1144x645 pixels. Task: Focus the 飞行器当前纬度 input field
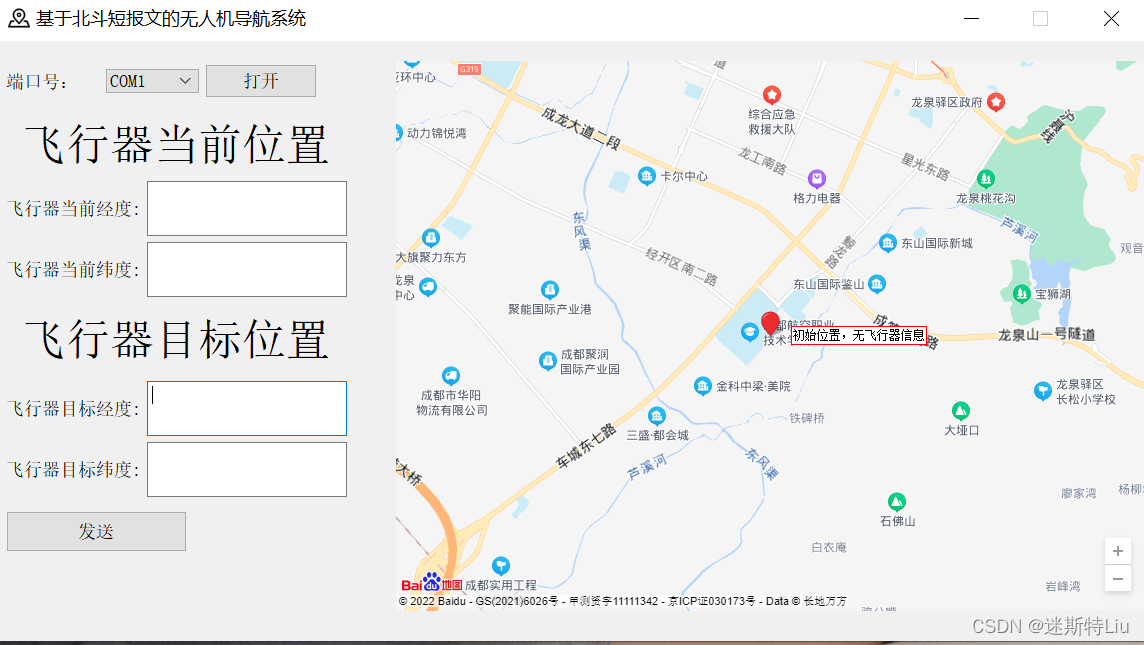click(x=247, y=270)
